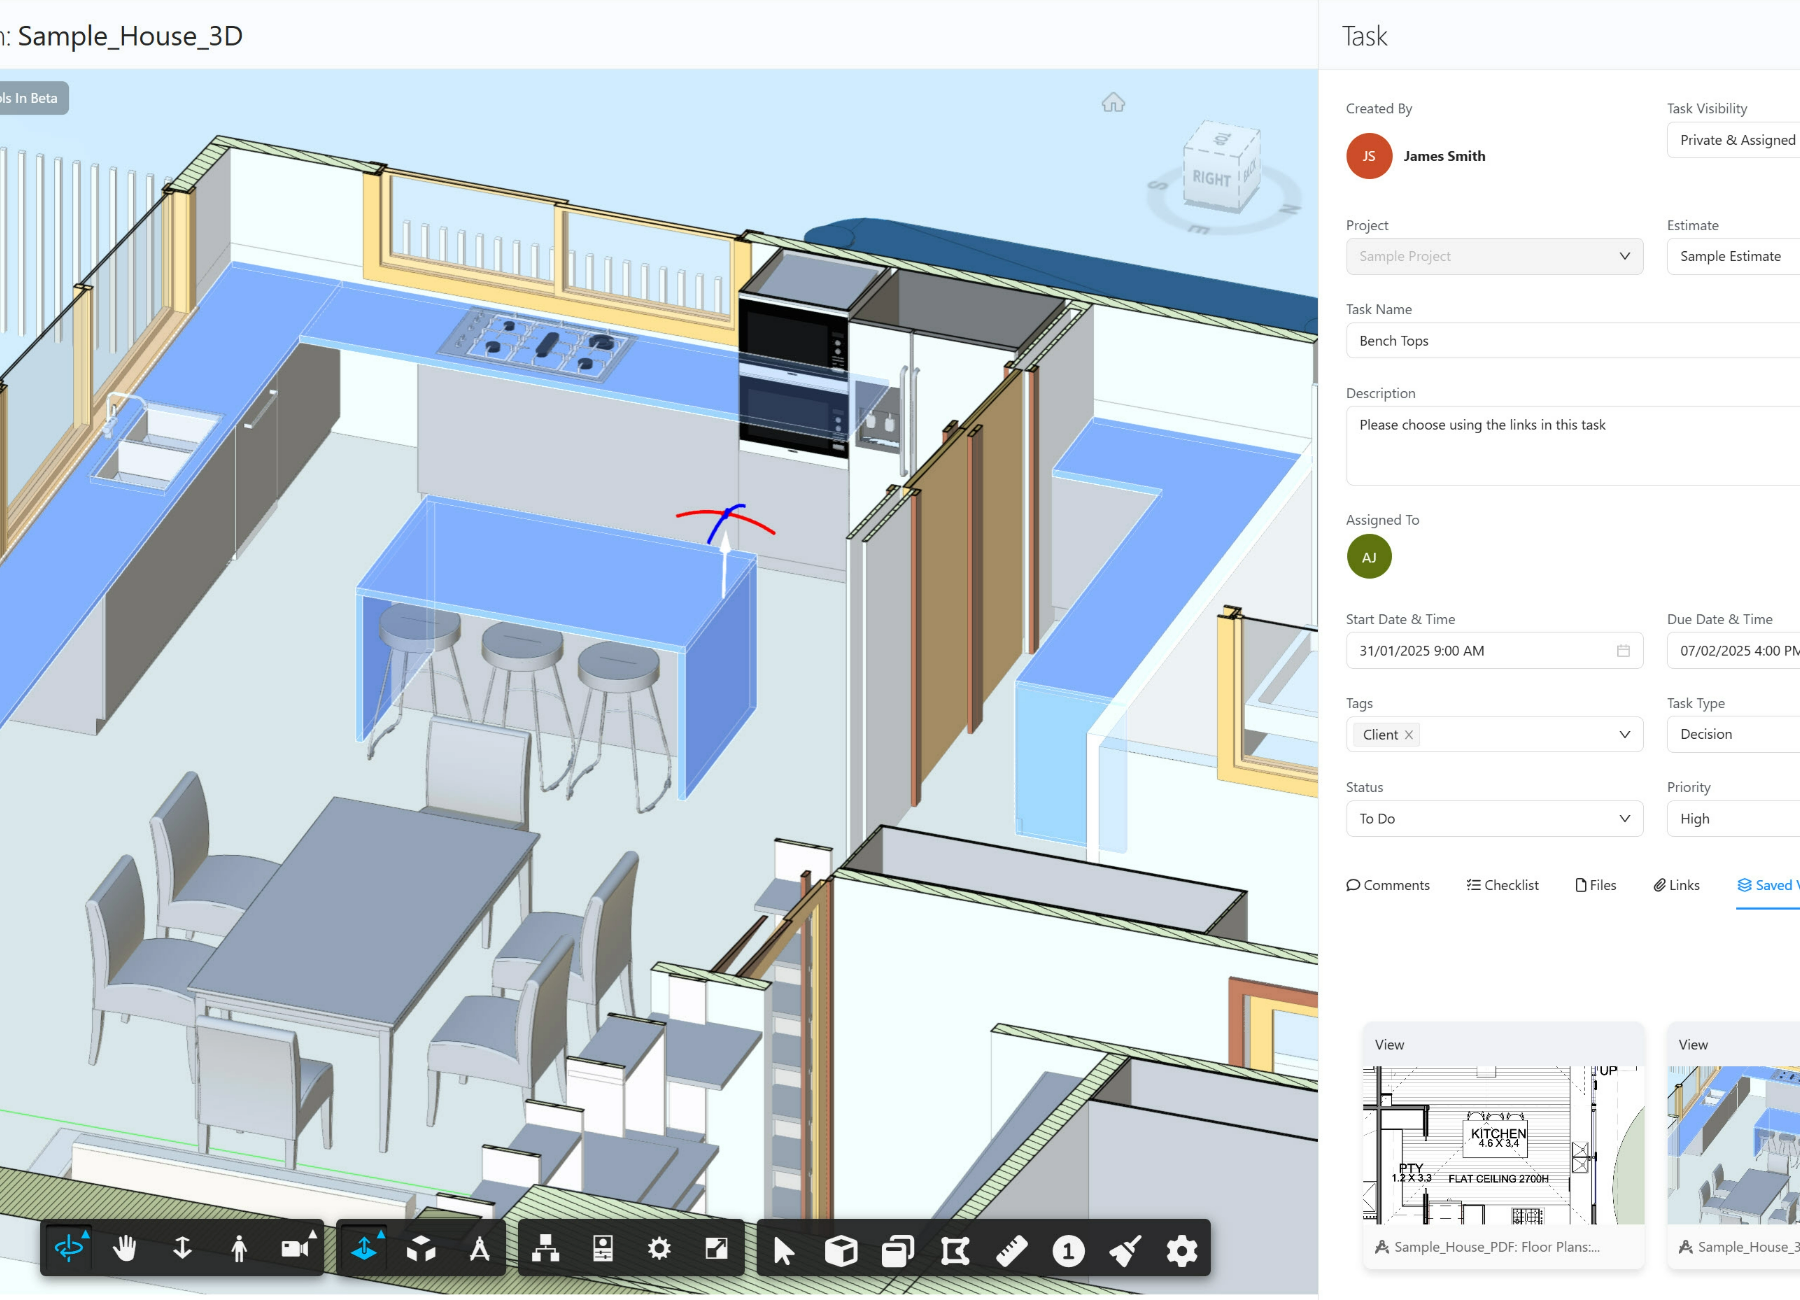
Task: Switch to the Comments tab
Action: (1389, 885)
